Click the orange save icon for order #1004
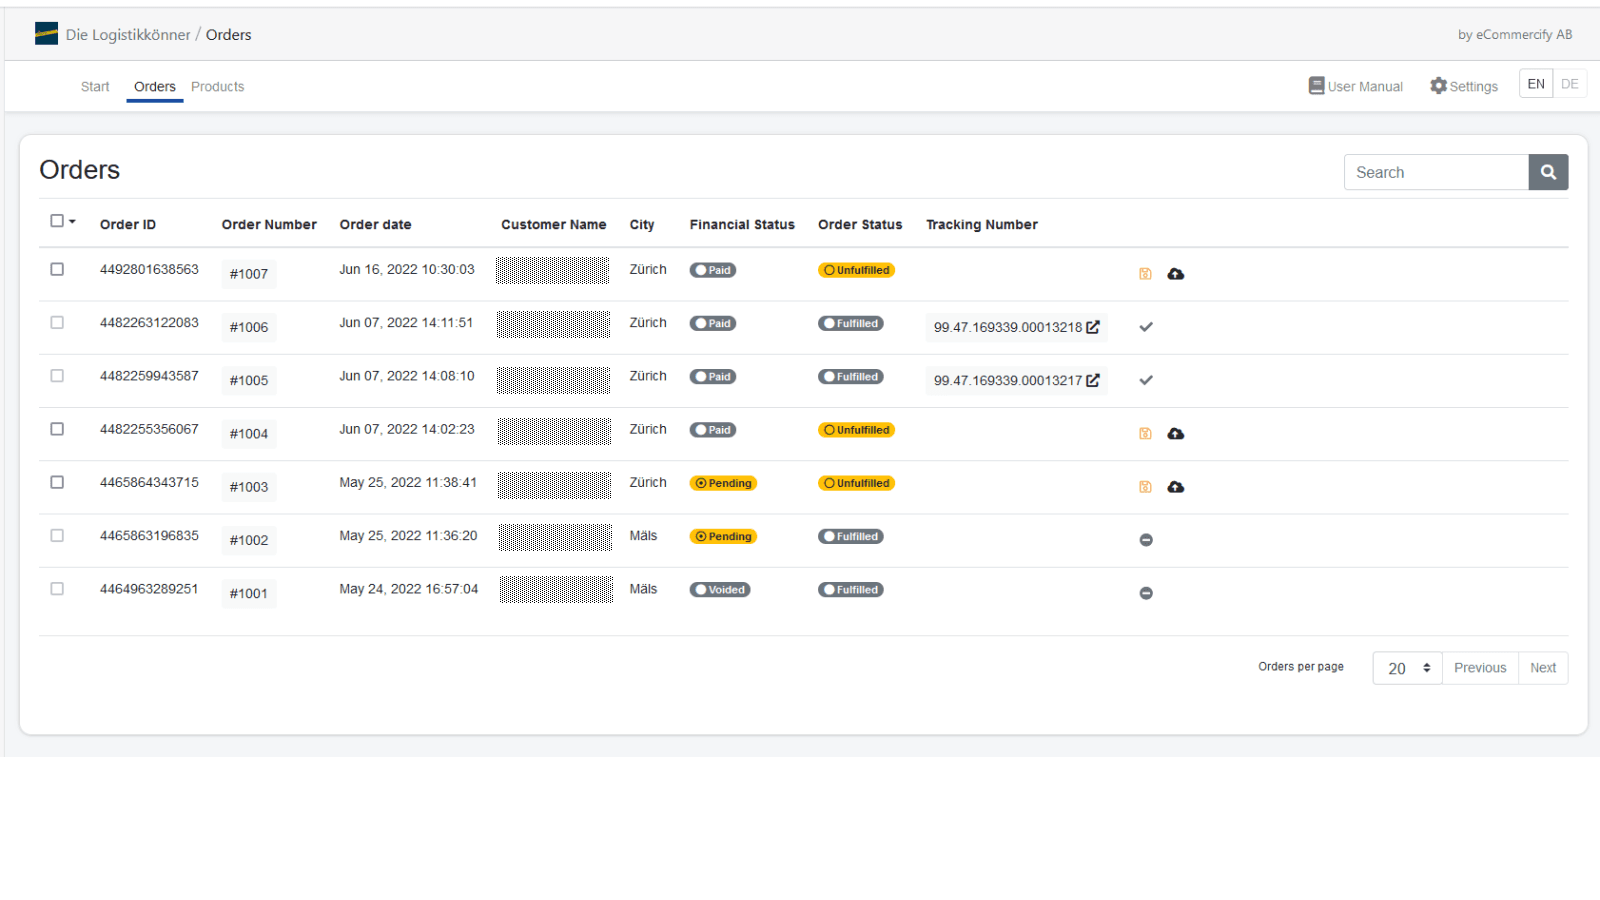The image size is (1600, 900). pyautogui.click(x=1145, y=434)
